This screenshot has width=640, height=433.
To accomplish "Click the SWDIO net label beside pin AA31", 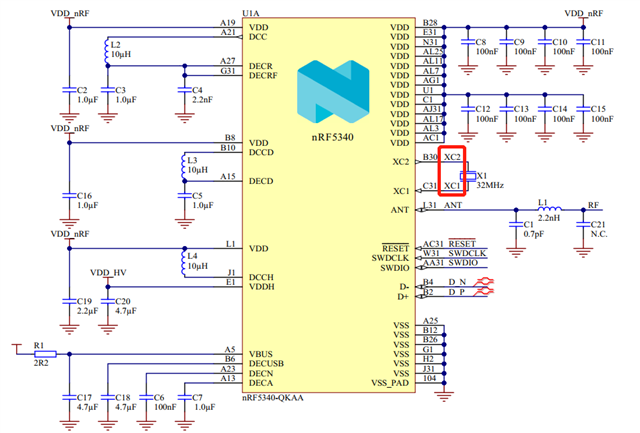I will pyautogui.click(x=463, y=262).
